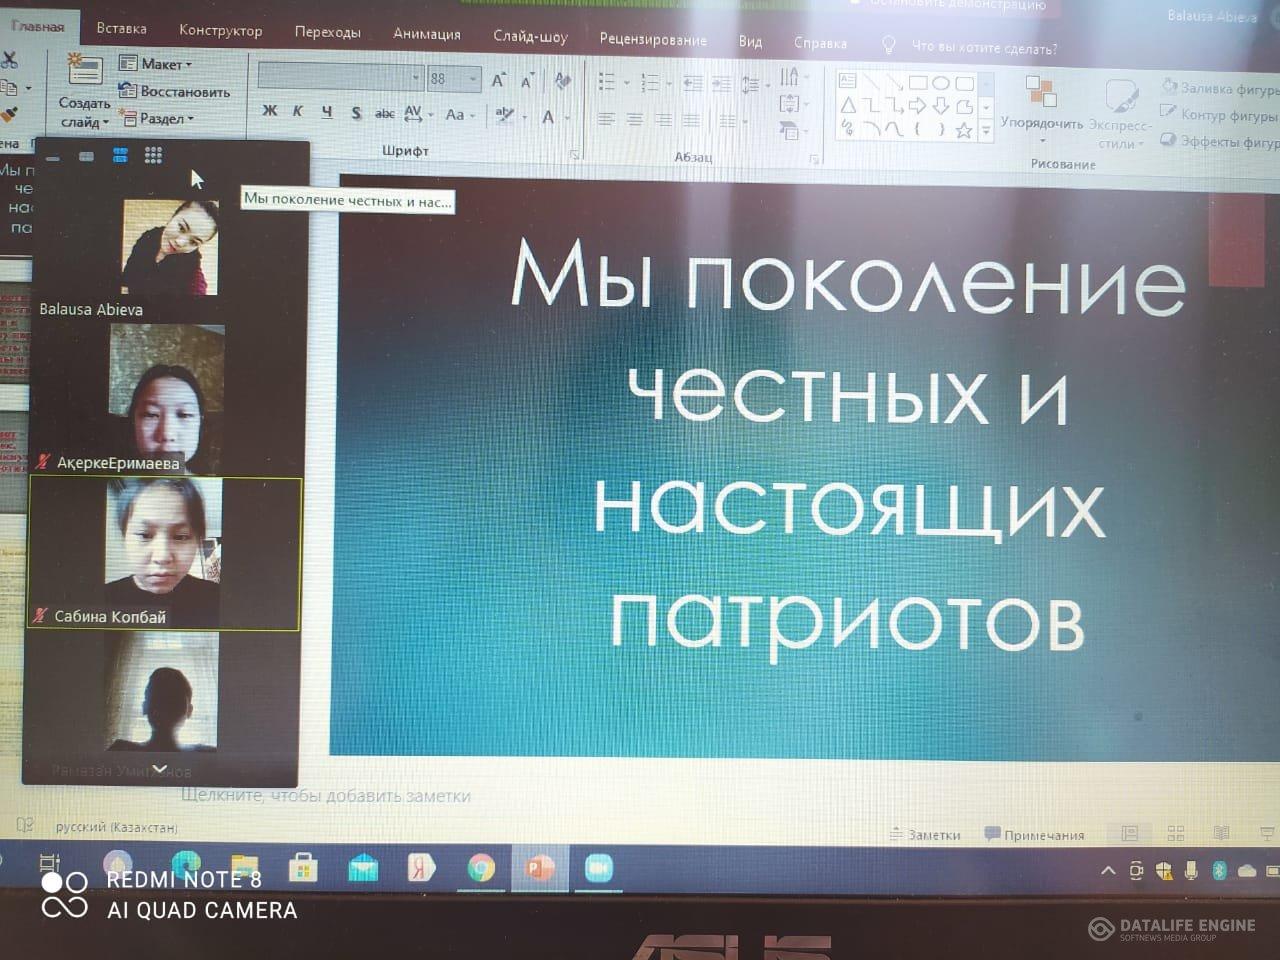
Task: Click the font color A button
Action: (x=548, y=118)
